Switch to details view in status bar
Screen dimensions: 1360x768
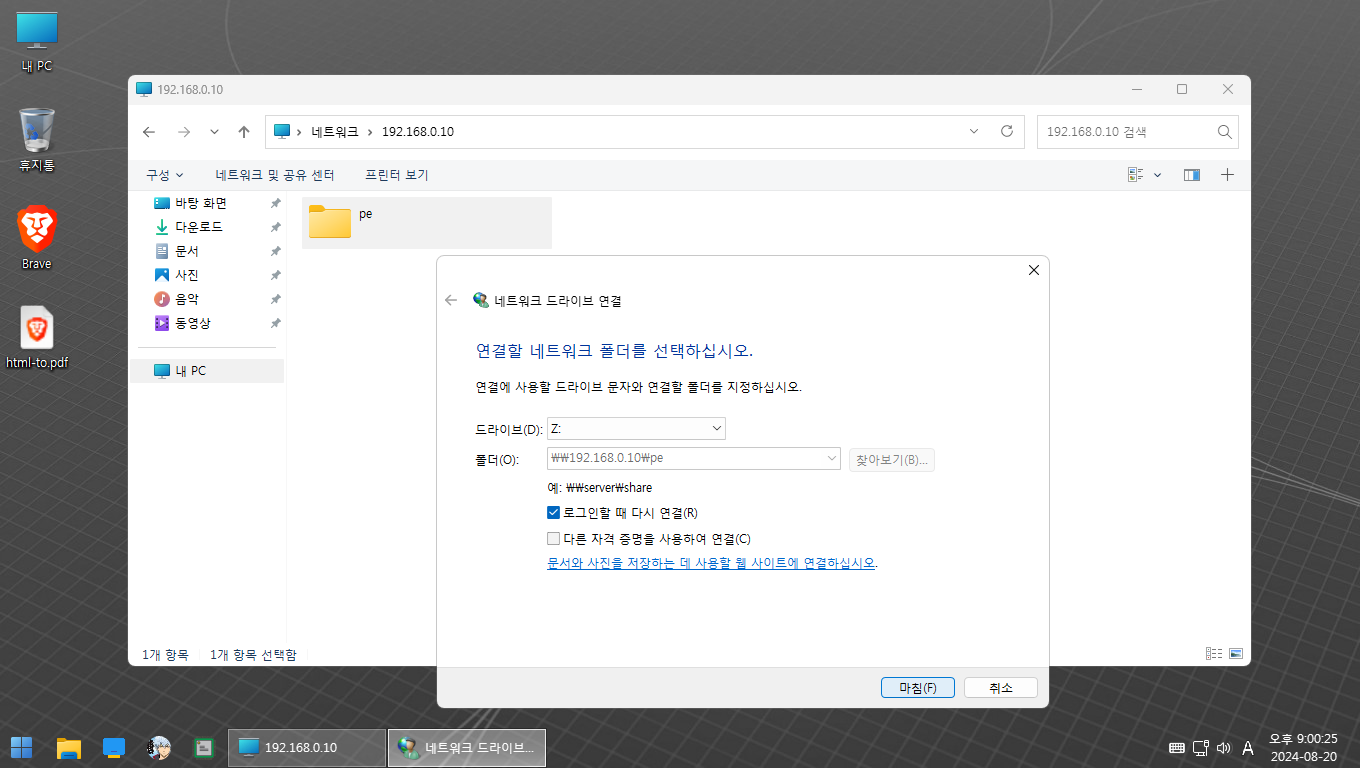tap(1214, 654)
